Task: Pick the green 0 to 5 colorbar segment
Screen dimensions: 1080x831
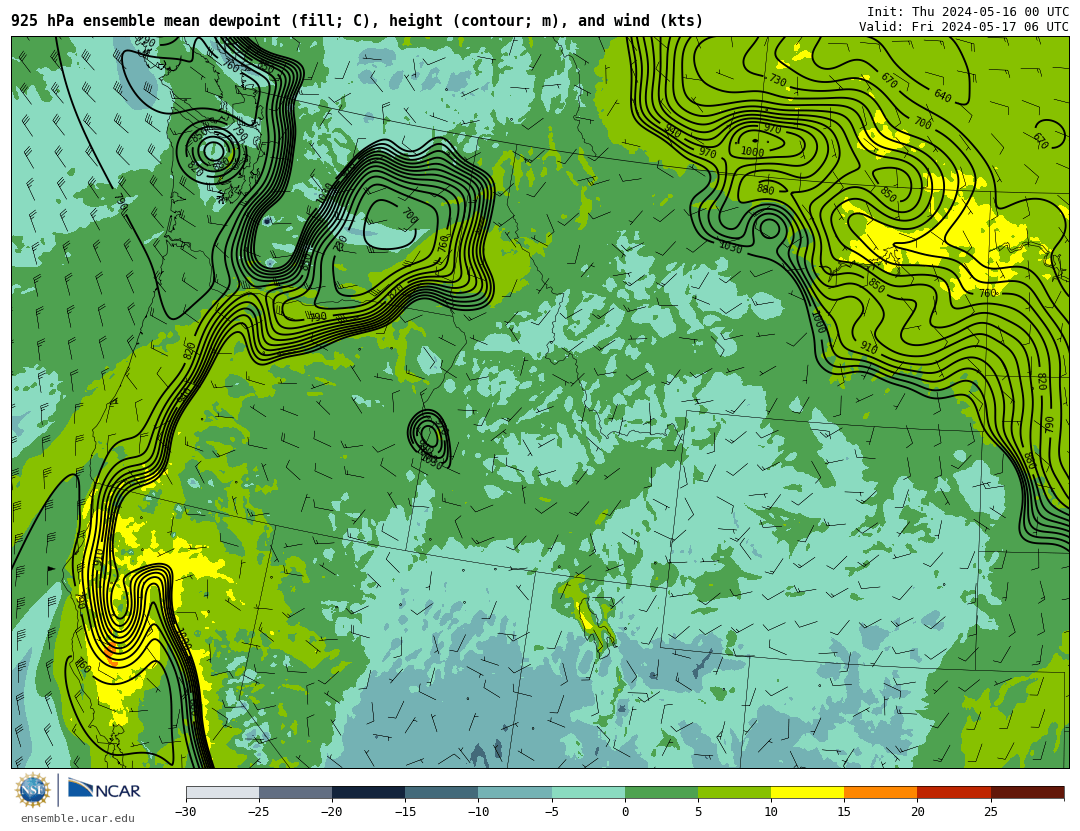Action: (661, 793)
